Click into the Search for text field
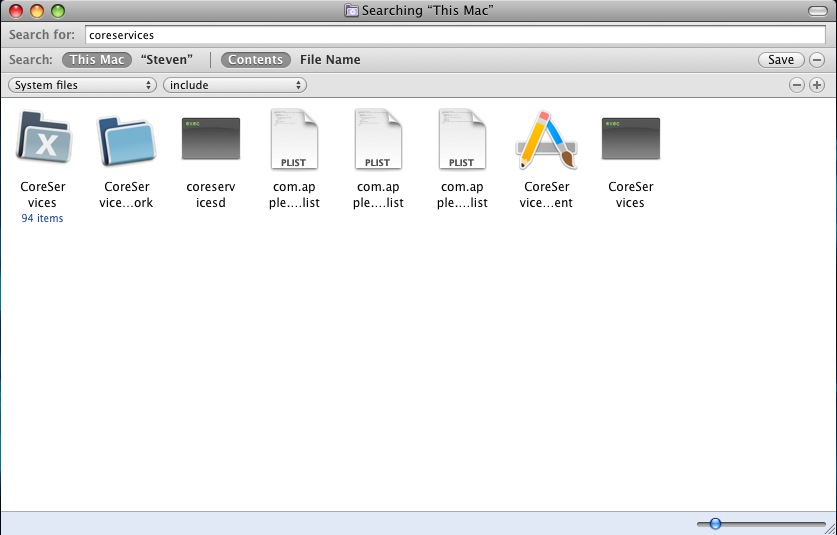Viewport: 837px width, 535px height. click(455, 35)
